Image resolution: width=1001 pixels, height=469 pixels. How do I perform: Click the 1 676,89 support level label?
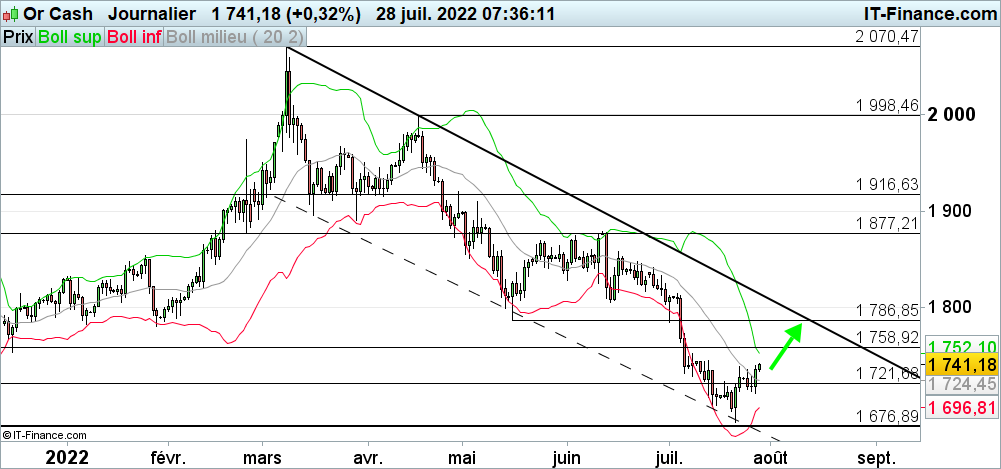(x=886, y=415)
